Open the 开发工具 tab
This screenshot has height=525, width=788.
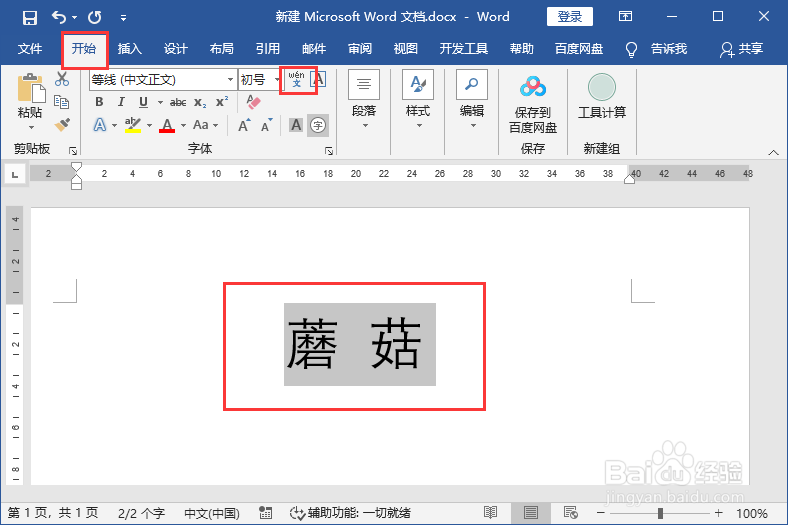(x=463, y=49)
